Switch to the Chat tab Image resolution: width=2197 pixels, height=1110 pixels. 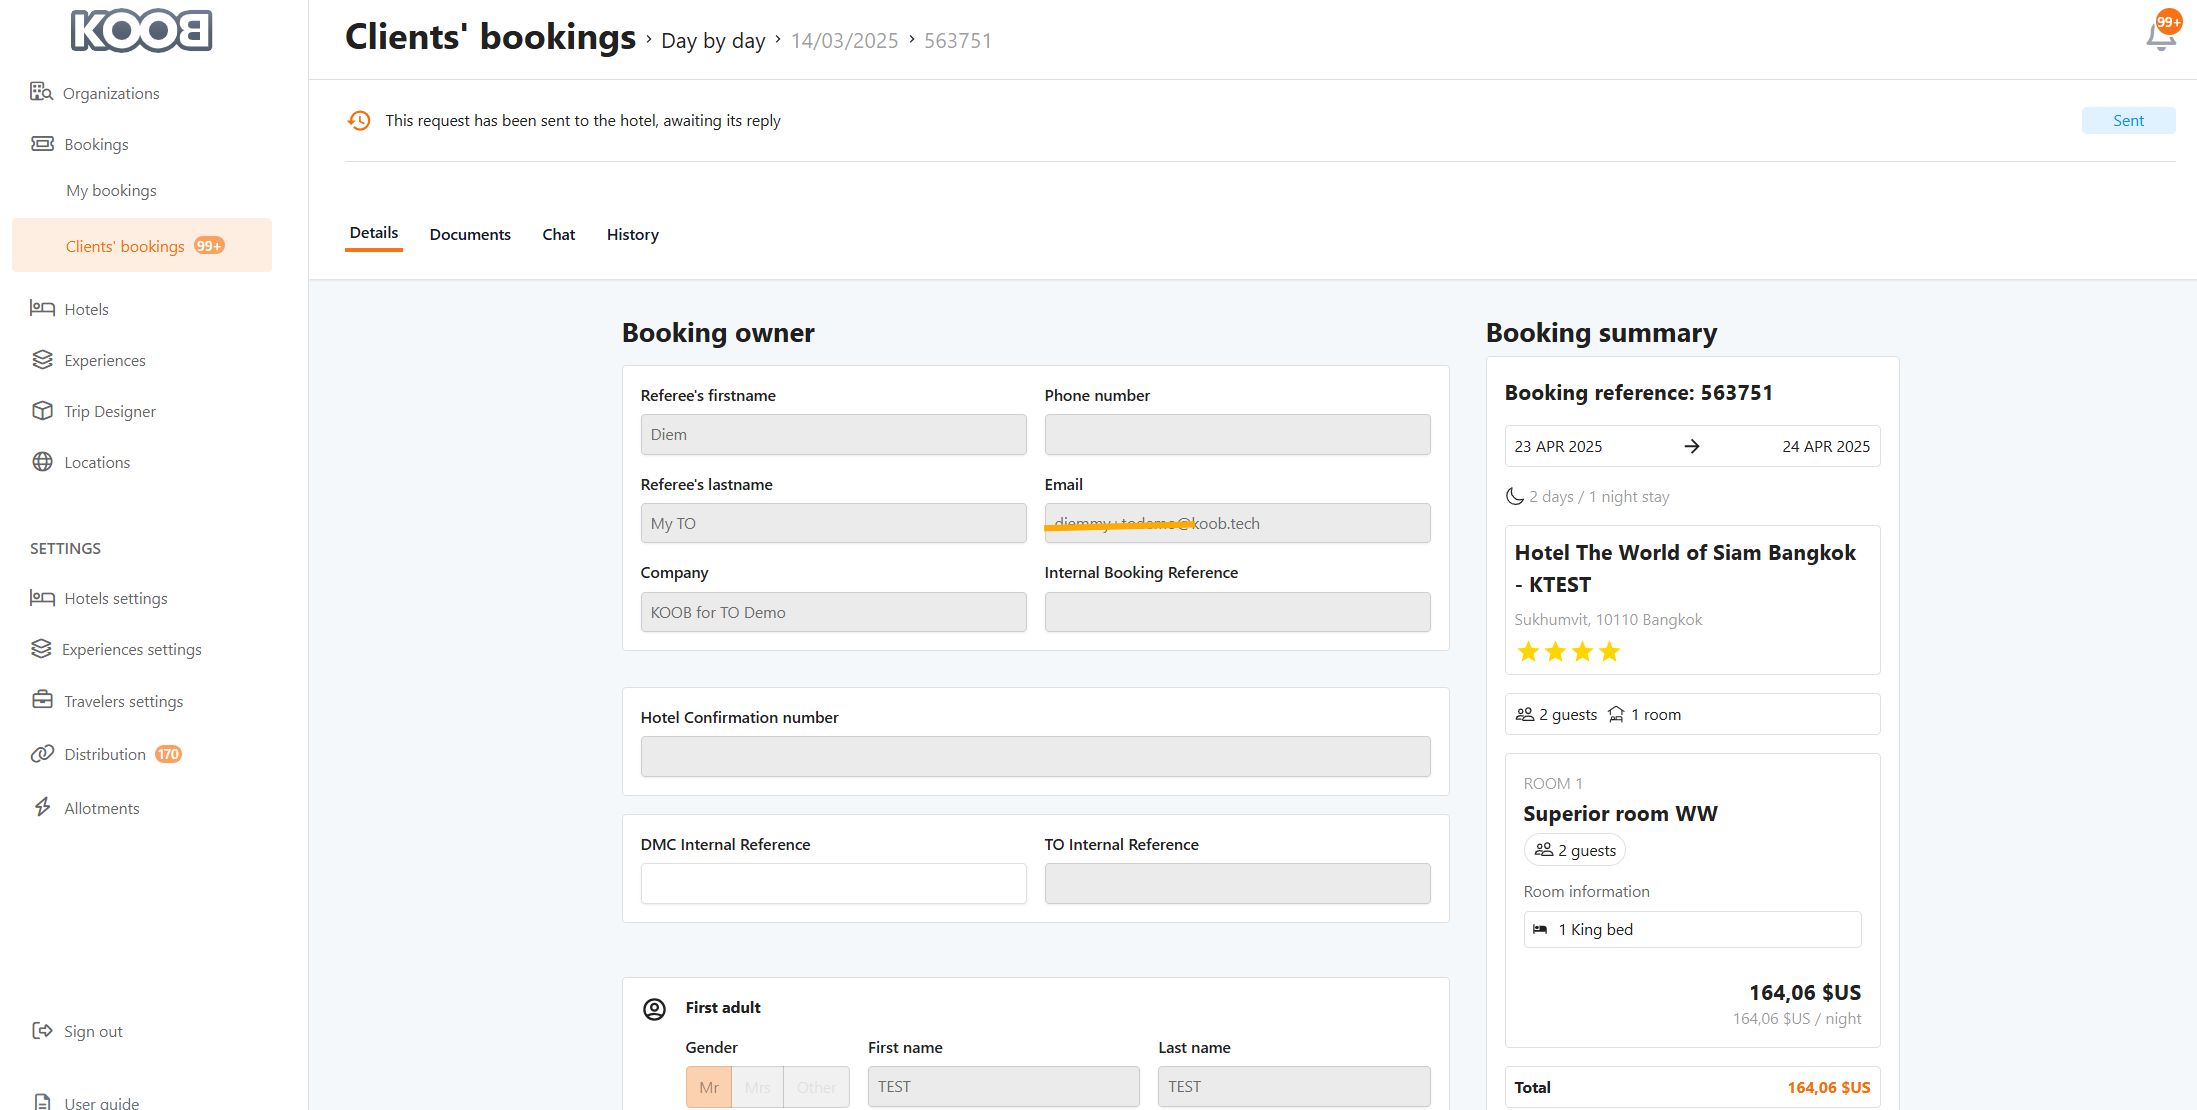(x=558, y=234)
